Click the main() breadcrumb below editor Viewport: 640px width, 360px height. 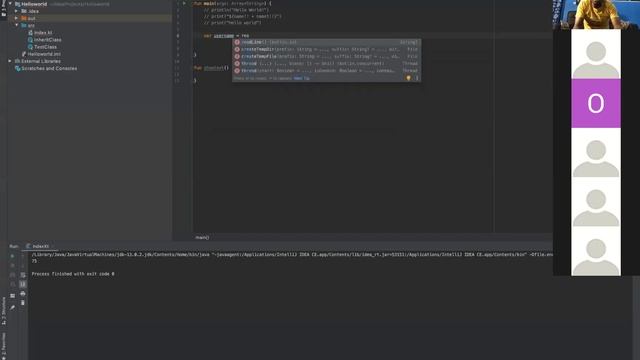pos(202,237)
